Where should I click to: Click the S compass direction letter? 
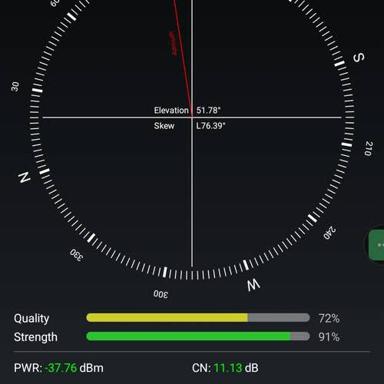[359, 57]
